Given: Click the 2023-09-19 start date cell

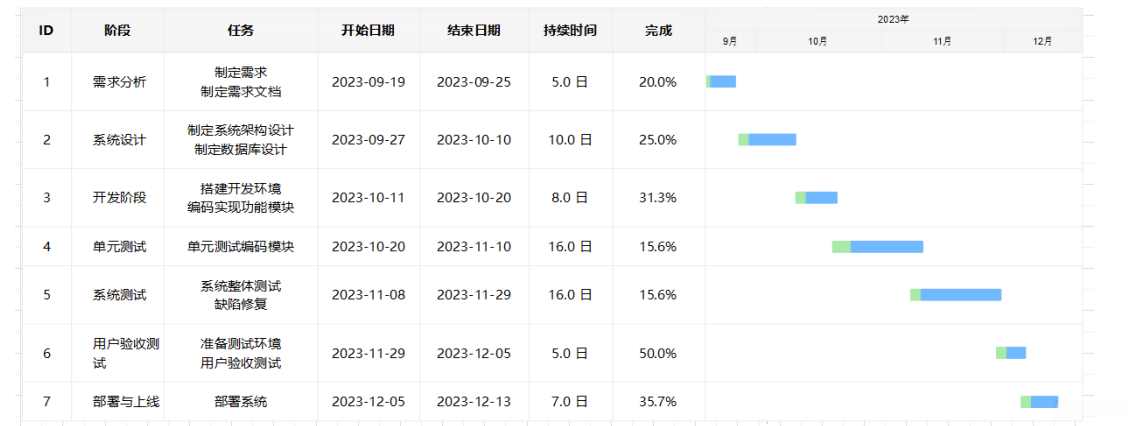Looking at the screenshot, I should click(x=368, y=82).
